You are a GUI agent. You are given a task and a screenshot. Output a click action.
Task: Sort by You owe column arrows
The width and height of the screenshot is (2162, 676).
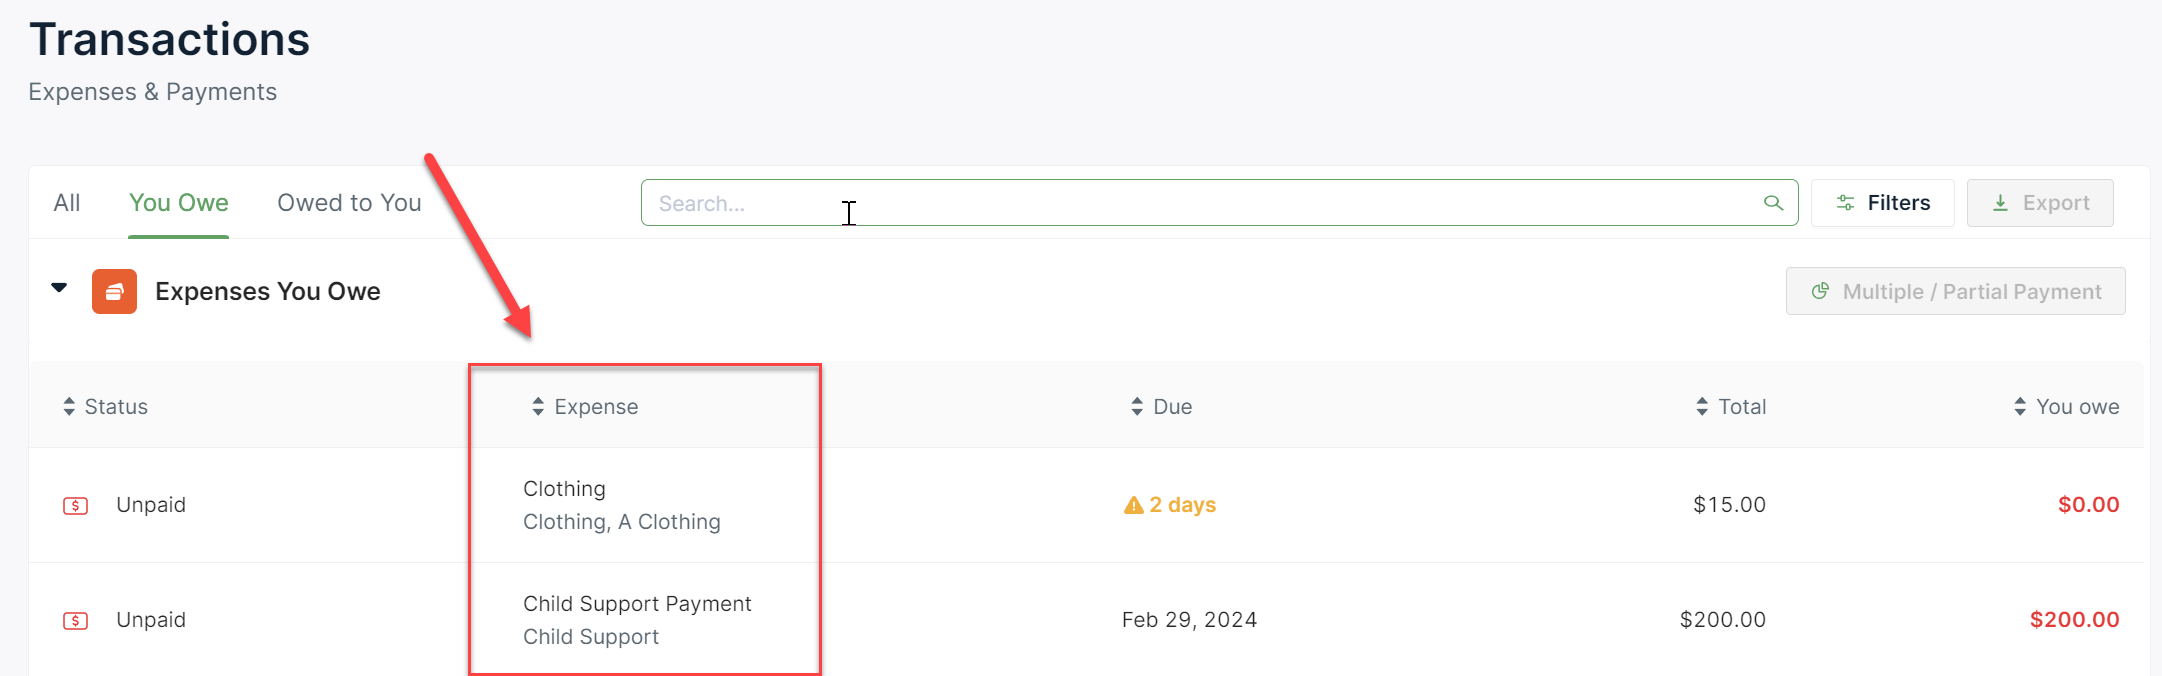coord(2020,407)
